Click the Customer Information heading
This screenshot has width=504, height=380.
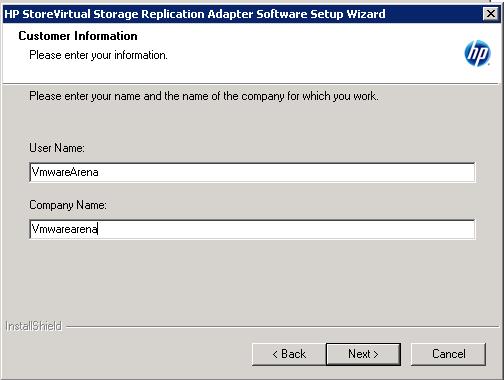tap(78, 36)
